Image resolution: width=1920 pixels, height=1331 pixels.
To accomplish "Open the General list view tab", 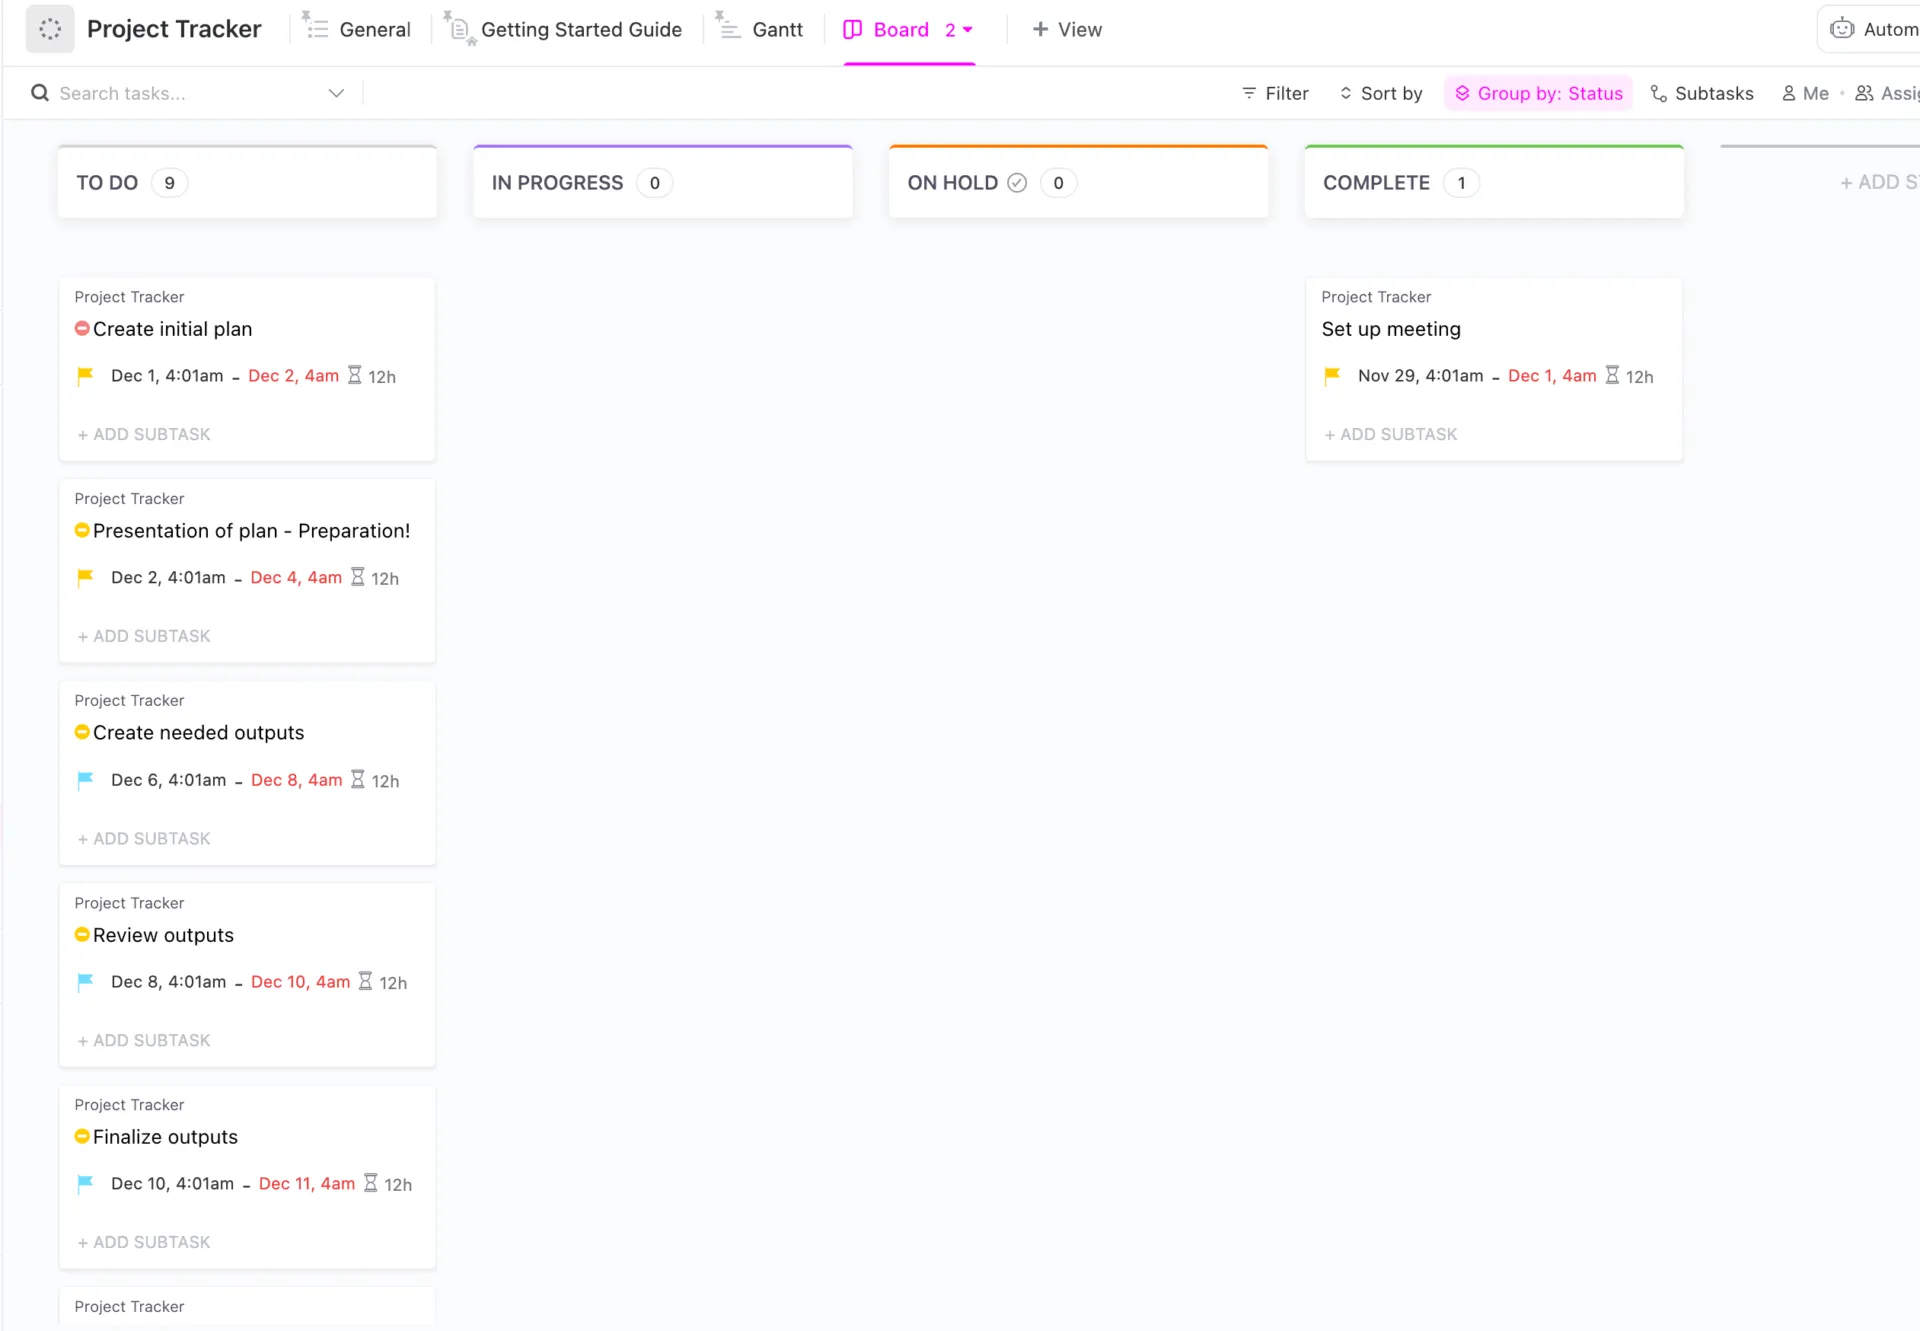I will [357, 29].
